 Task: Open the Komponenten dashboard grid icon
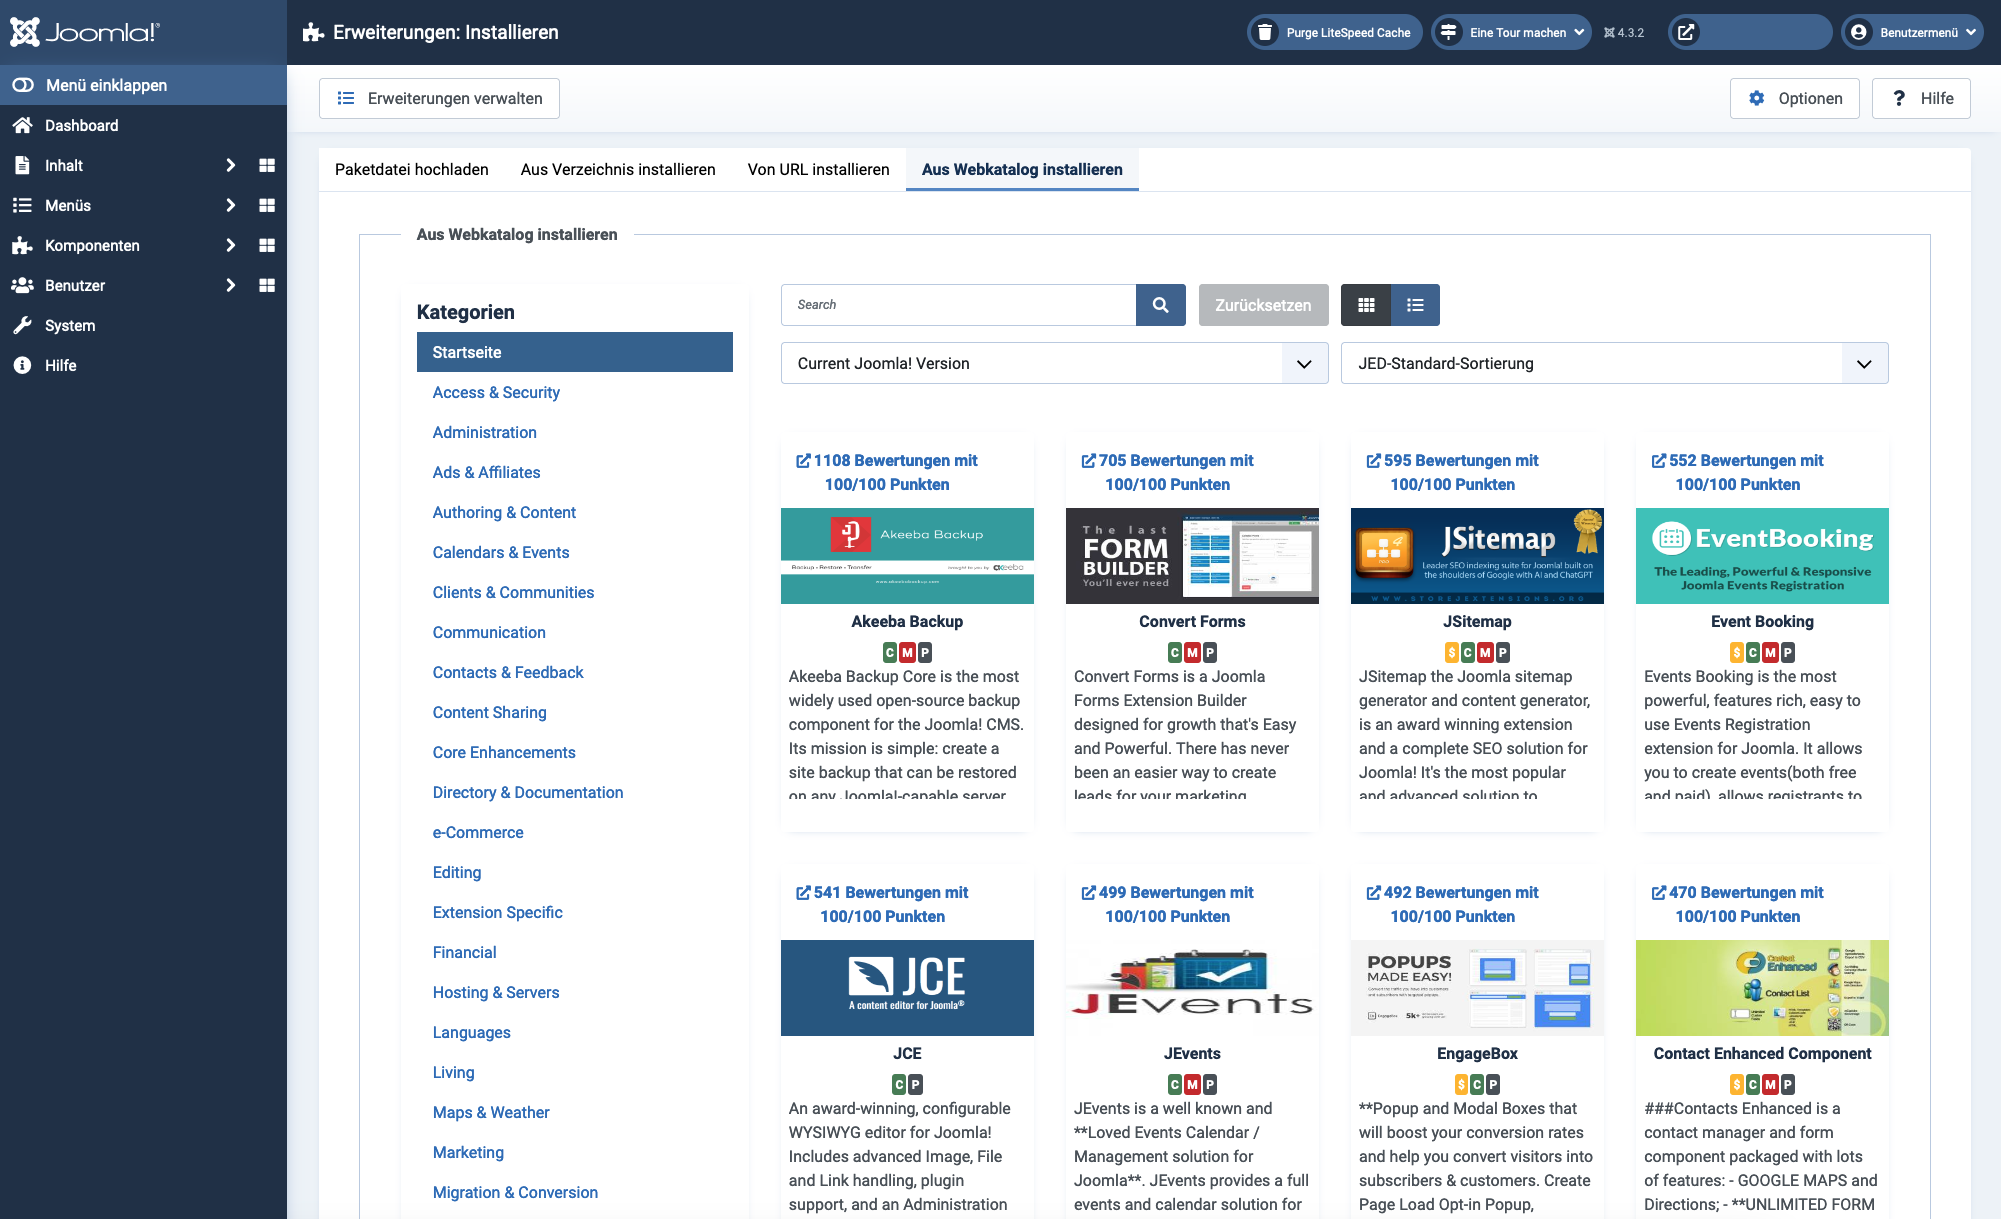[x=267, y=245]
